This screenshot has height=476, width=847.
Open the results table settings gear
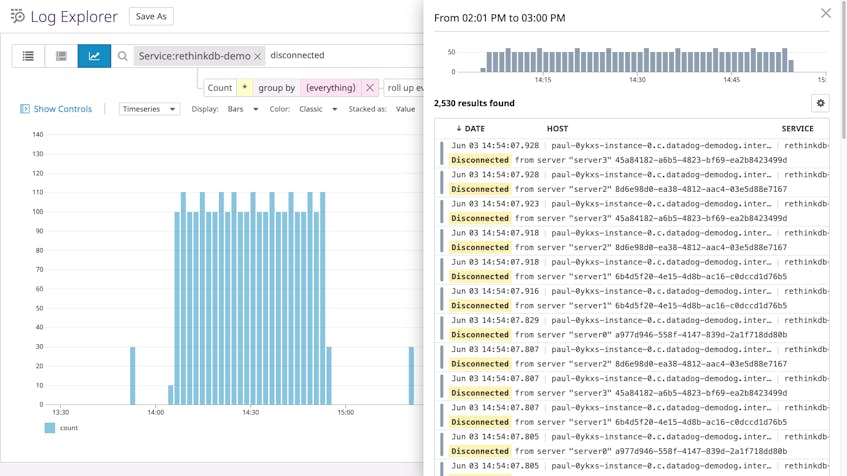[x=820, y=103]
